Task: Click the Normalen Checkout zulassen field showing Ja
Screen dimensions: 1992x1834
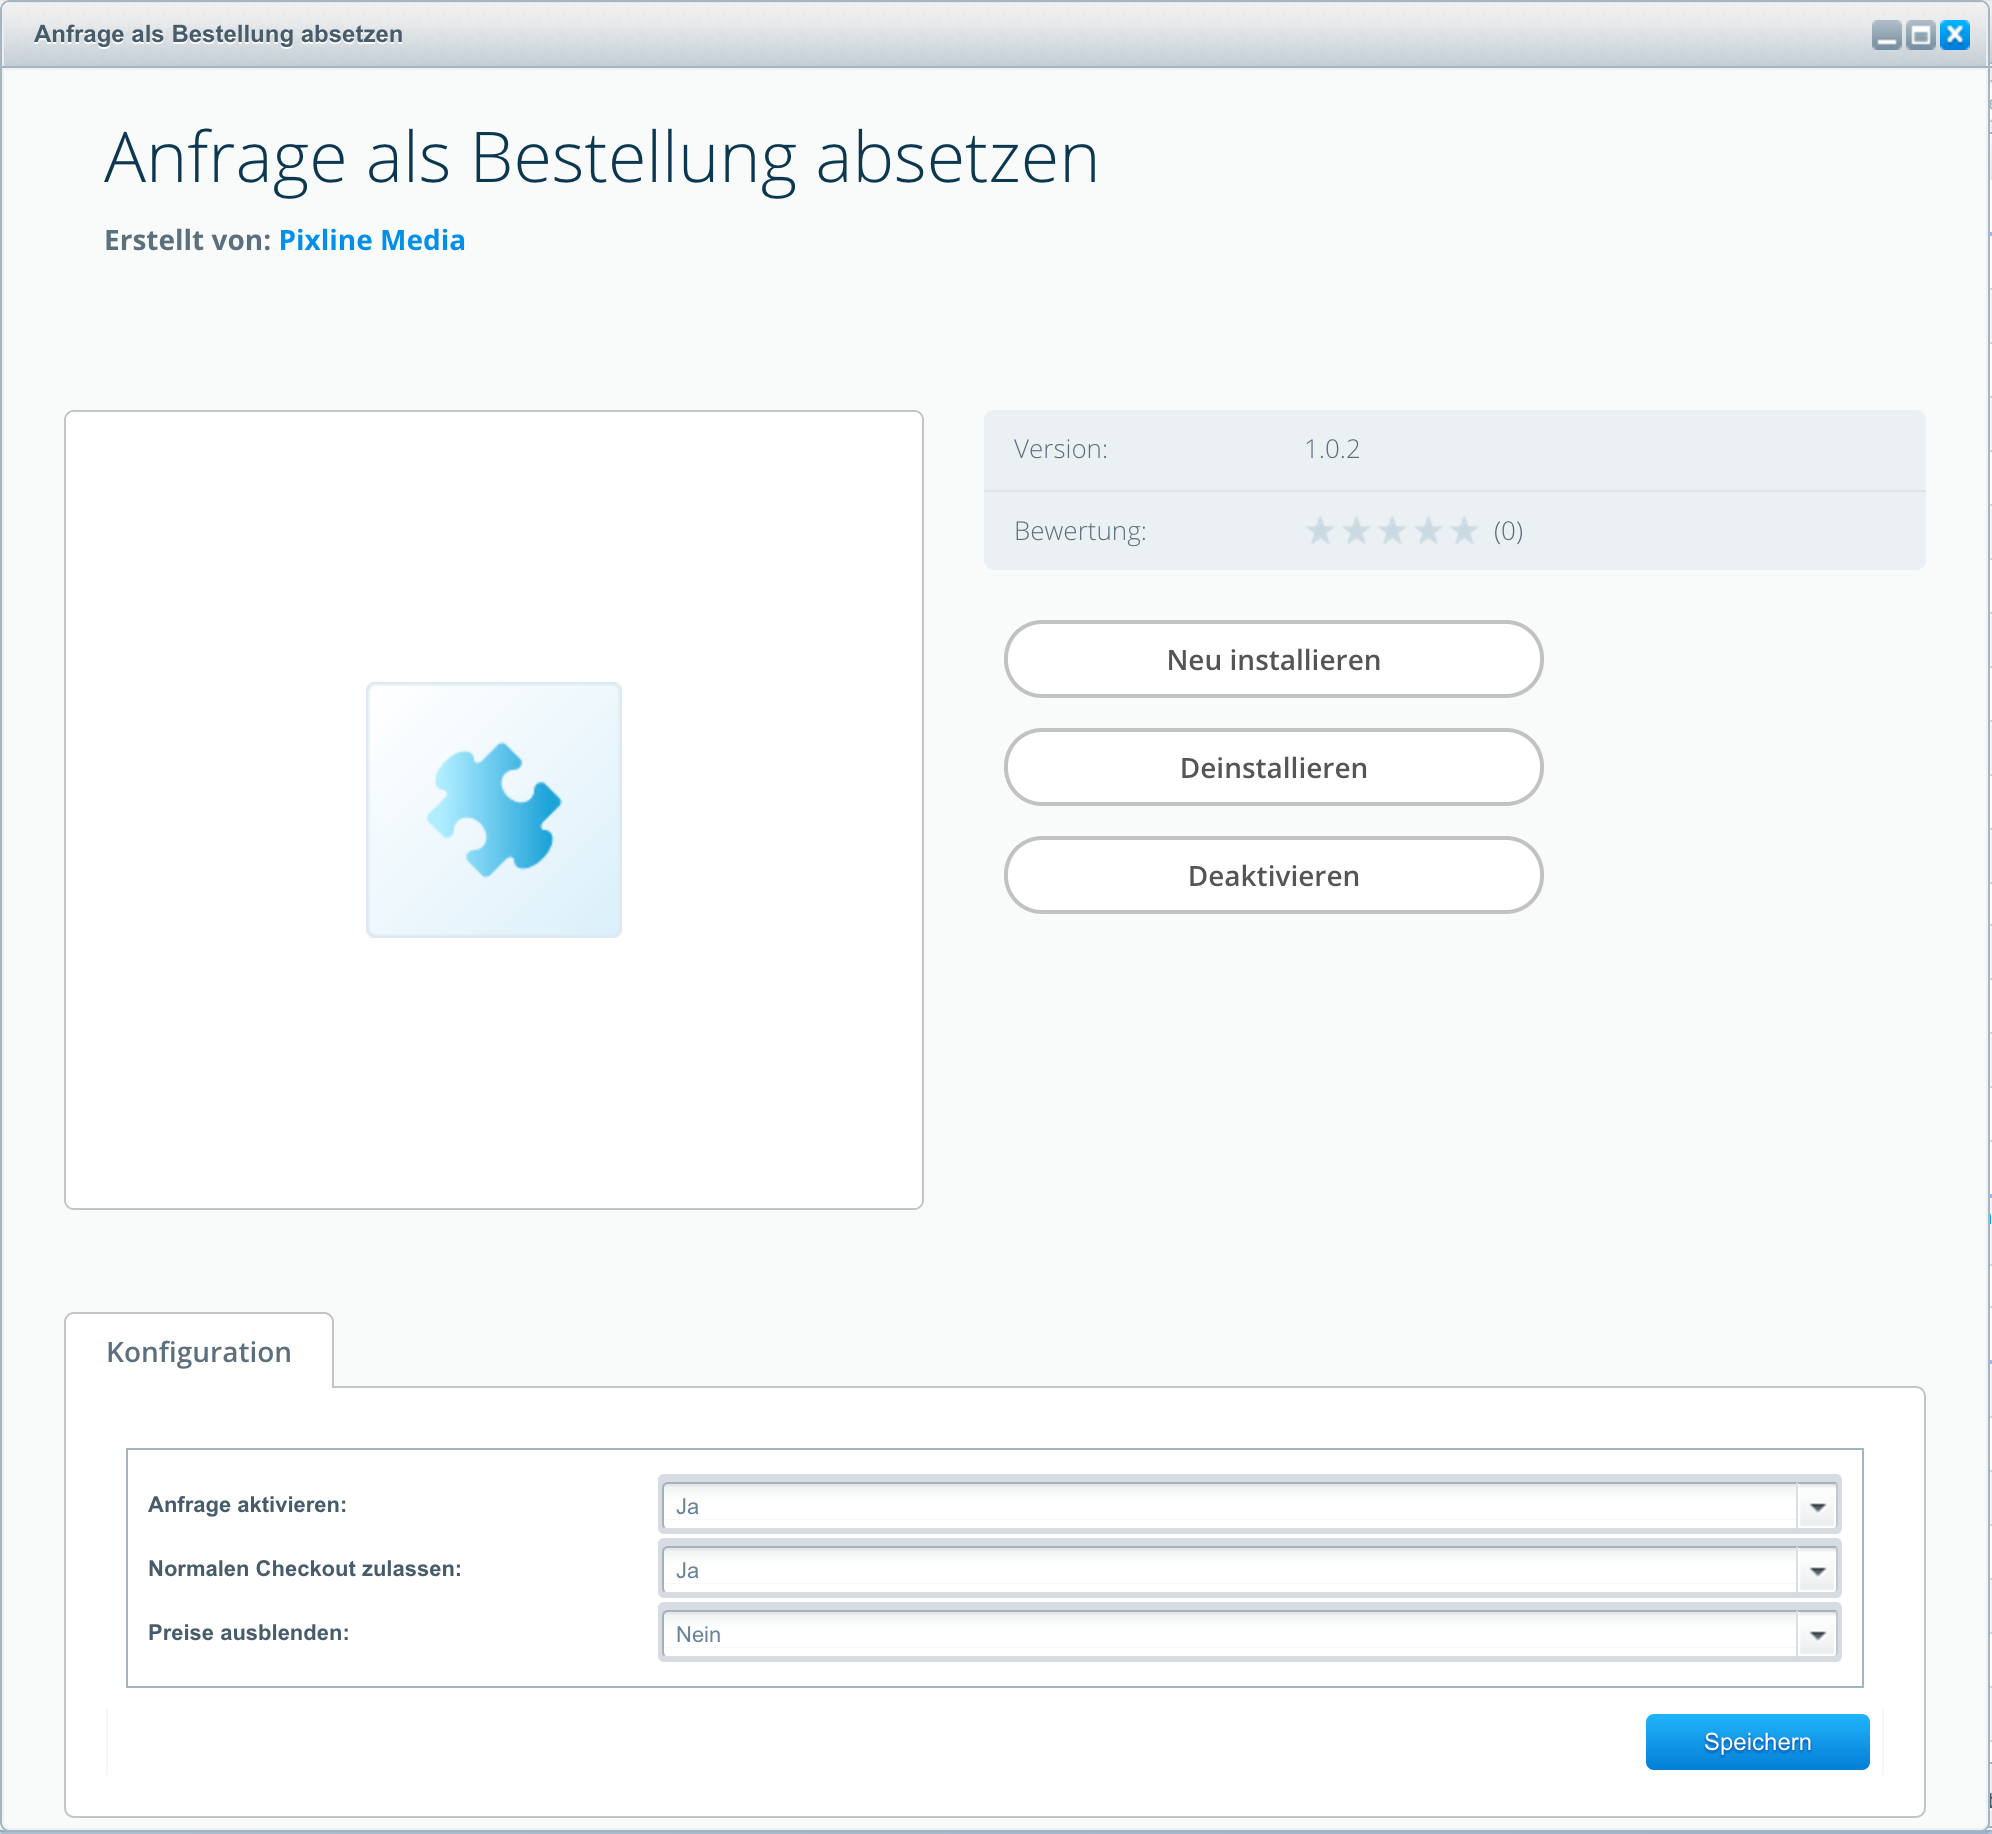Action: click(1229, 1570)
